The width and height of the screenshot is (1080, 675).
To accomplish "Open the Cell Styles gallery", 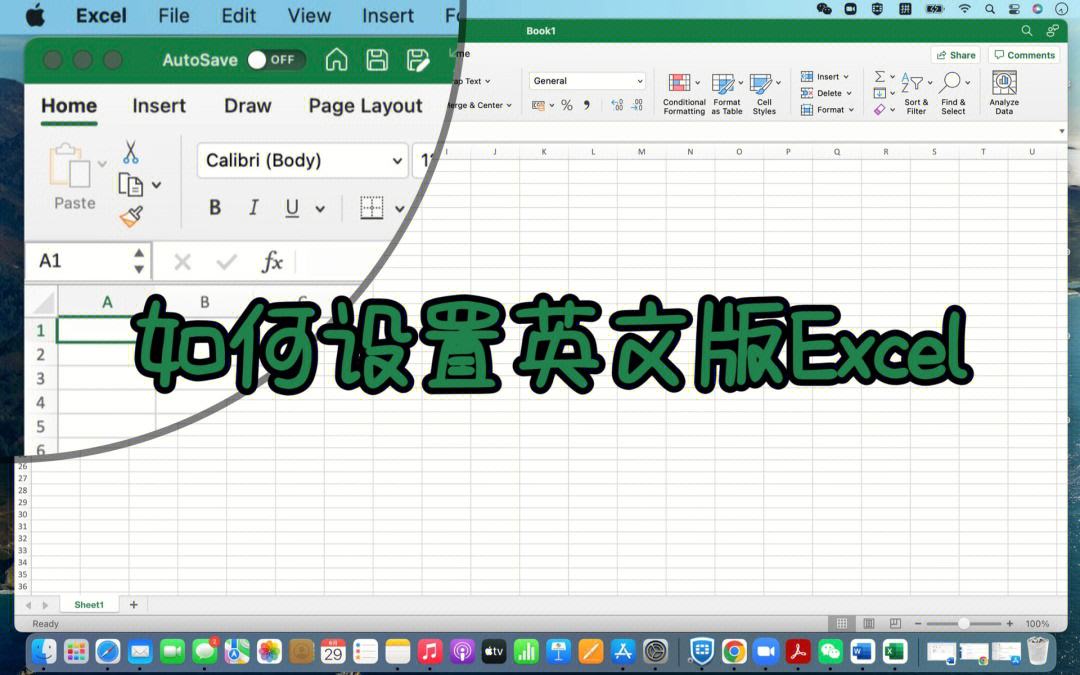I will click(x=765, y=94).
